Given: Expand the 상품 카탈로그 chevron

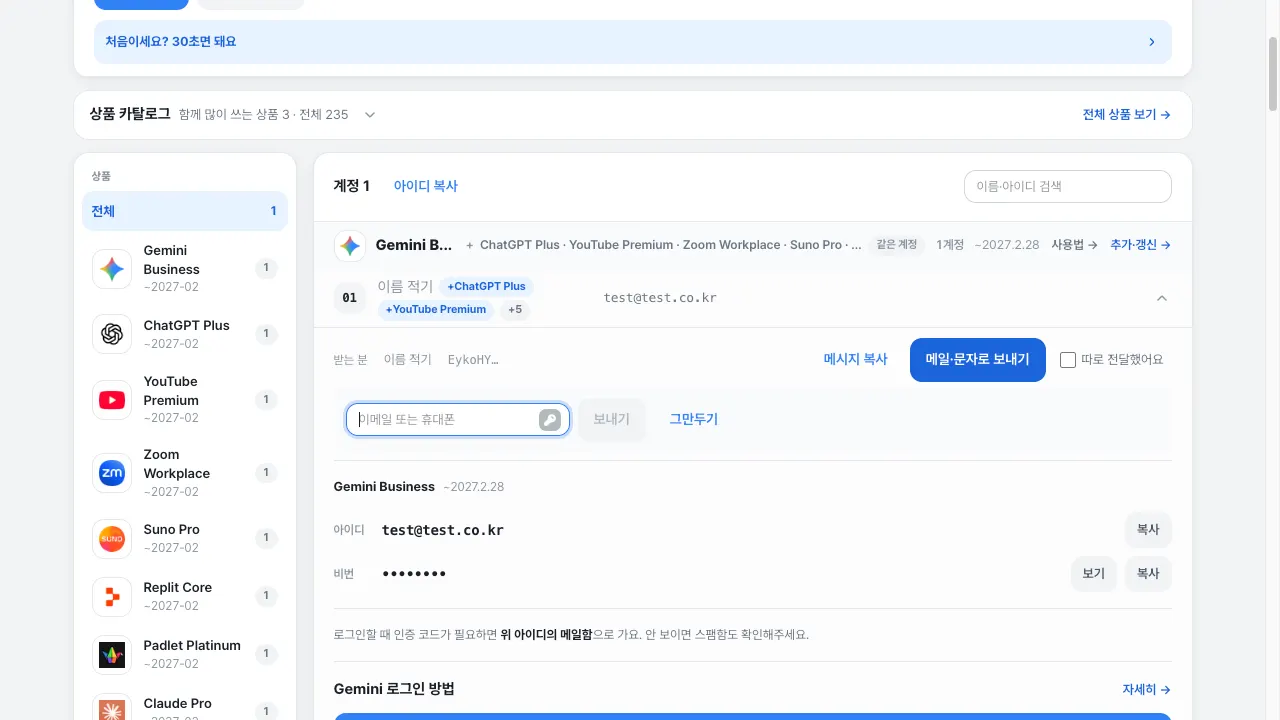Looking at the screenshot, I should (370, 115).
